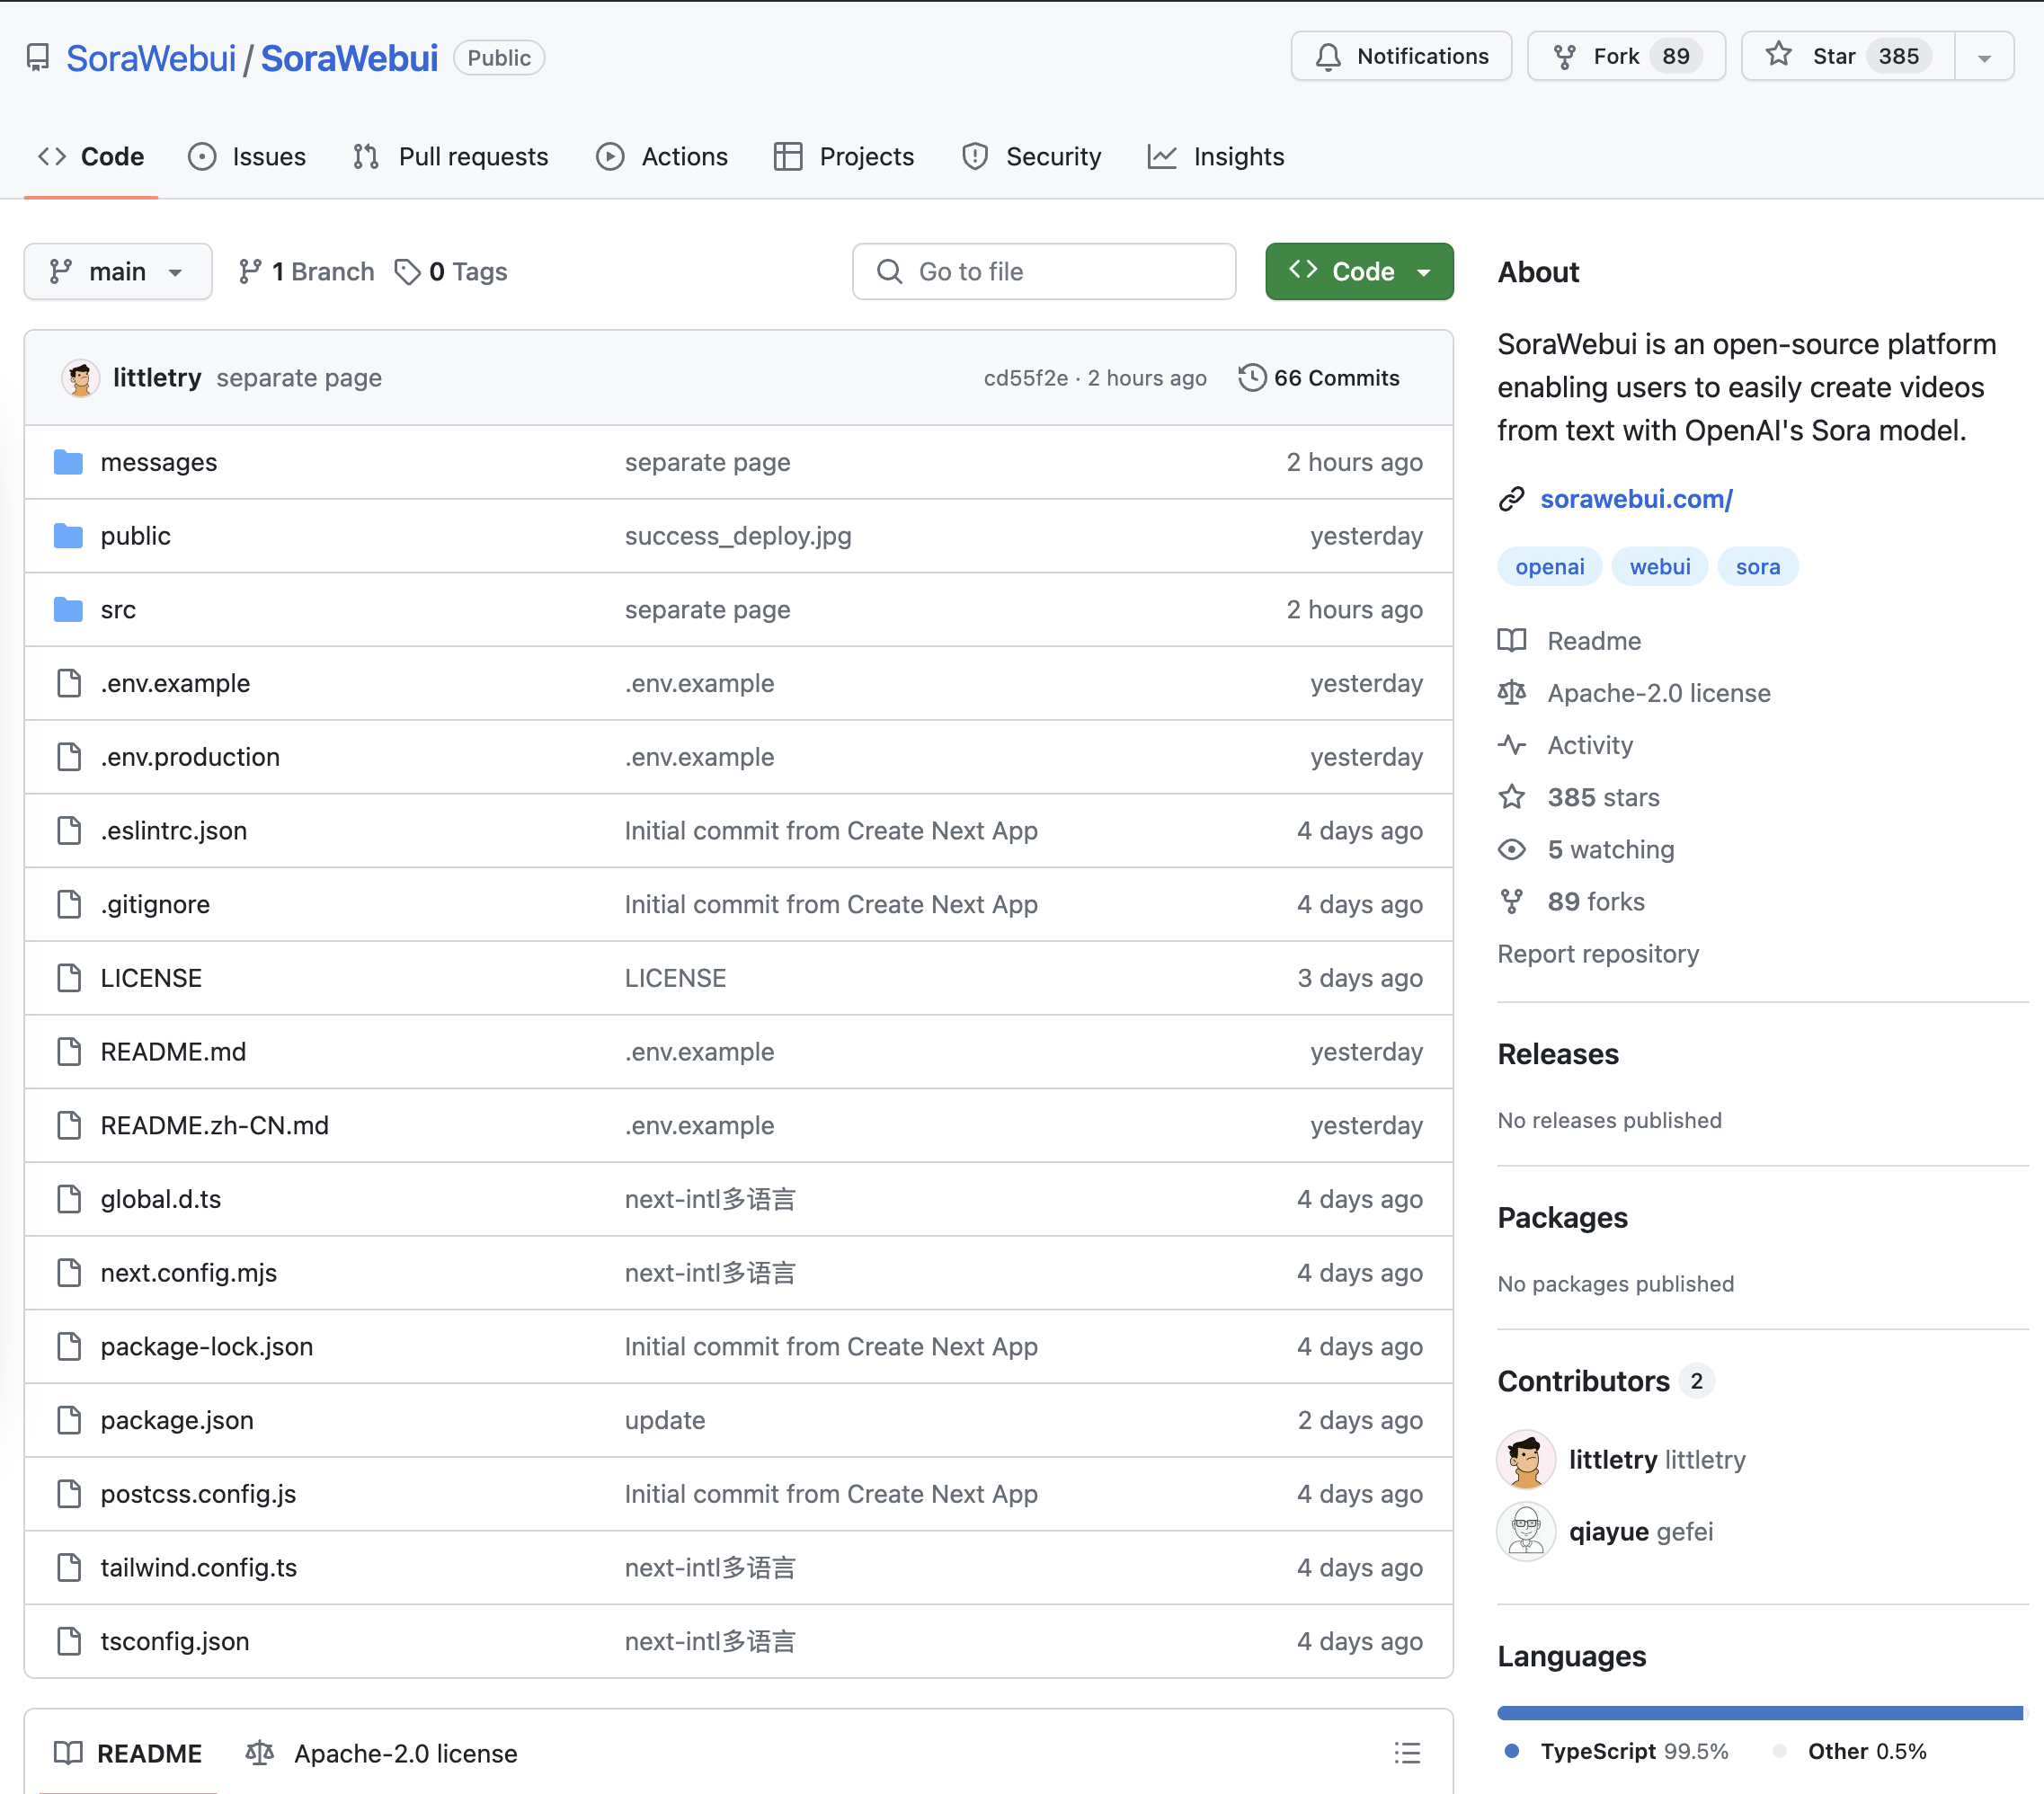This screenshot has height=1794, width=2044.
Task: Select the openai topic tag
Action: point(1548,567)
